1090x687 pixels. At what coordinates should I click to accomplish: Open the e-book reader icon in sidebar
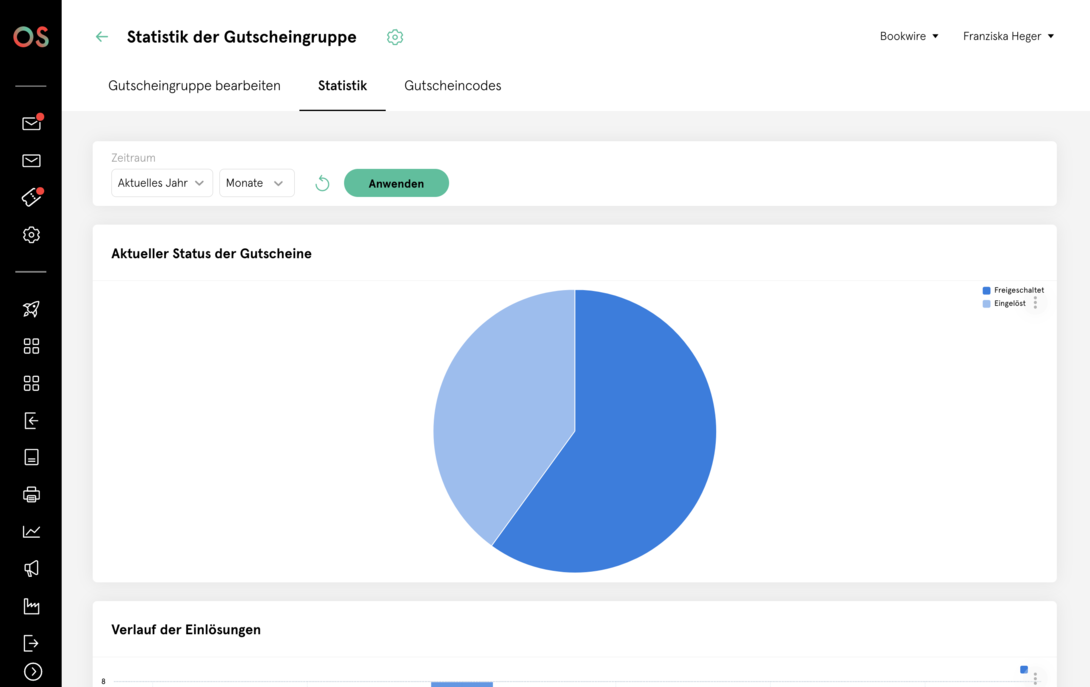point(31,458)
